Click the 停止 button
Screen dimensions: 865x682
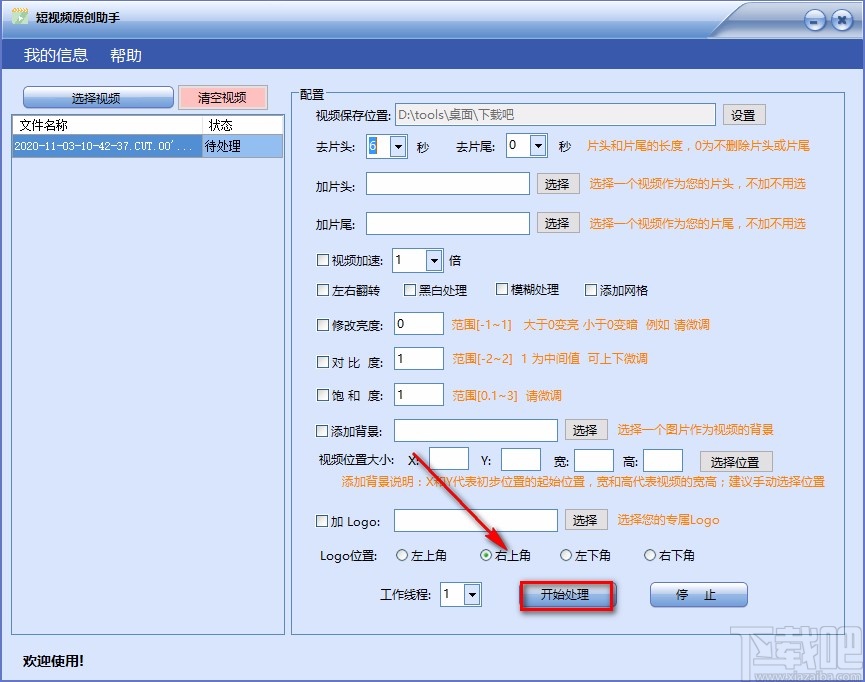(x=698, y=595)
